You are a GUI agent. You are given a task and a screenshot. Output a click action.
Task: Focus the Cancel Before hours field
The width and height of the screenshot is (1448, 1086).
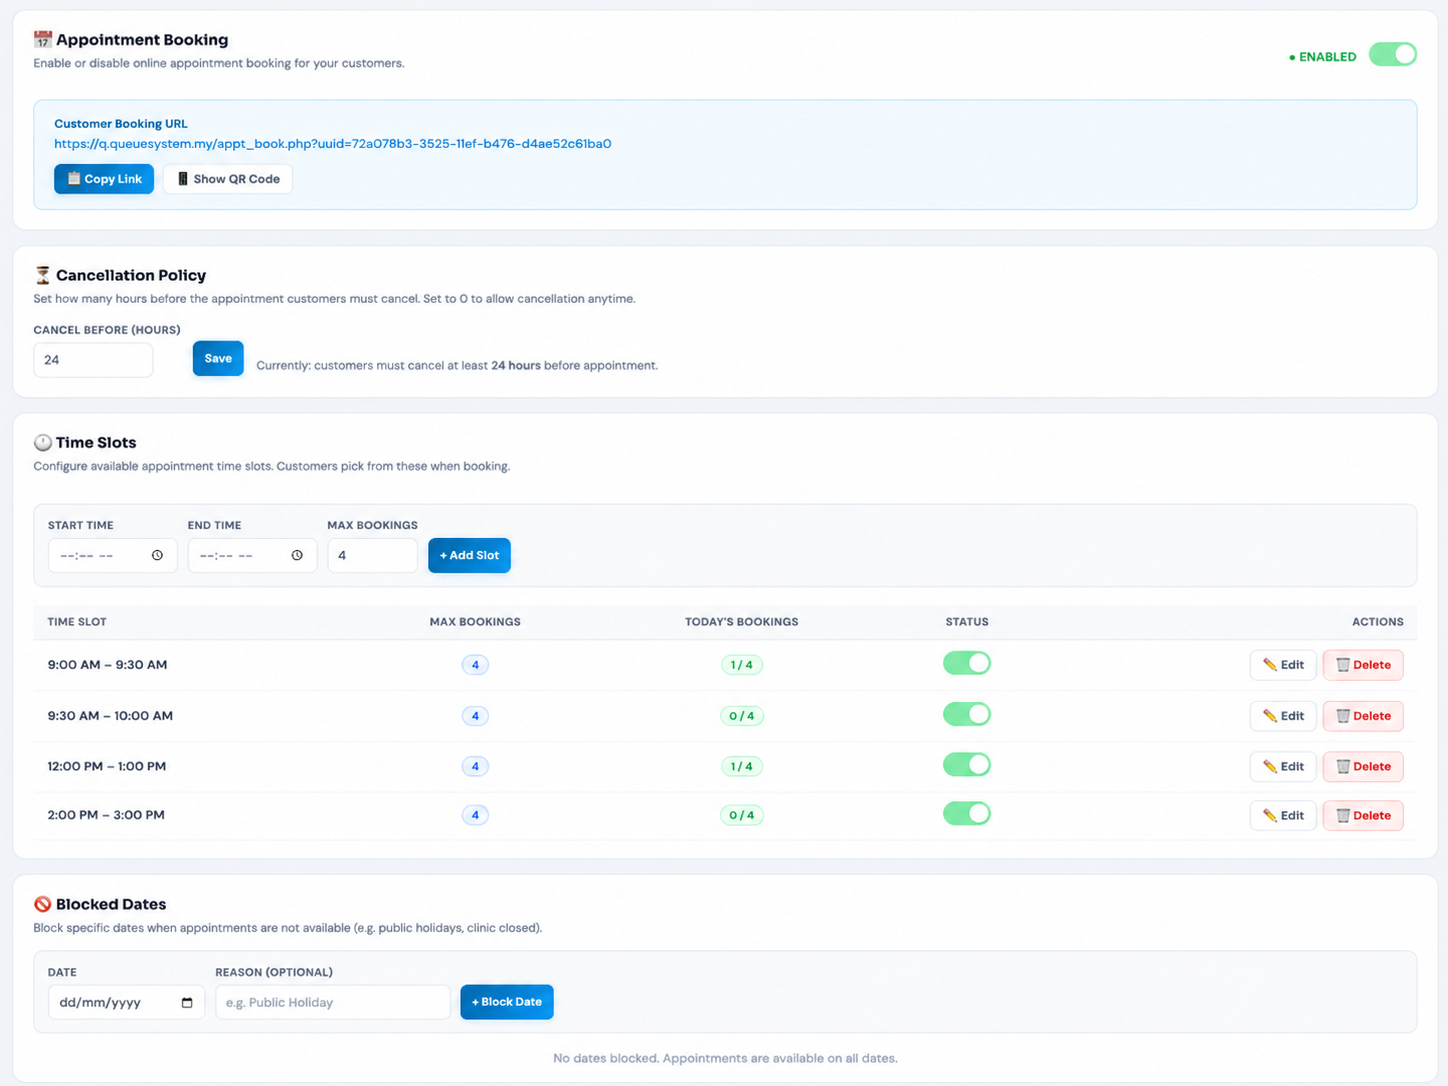pyautogui.click(x=93, y=360)
